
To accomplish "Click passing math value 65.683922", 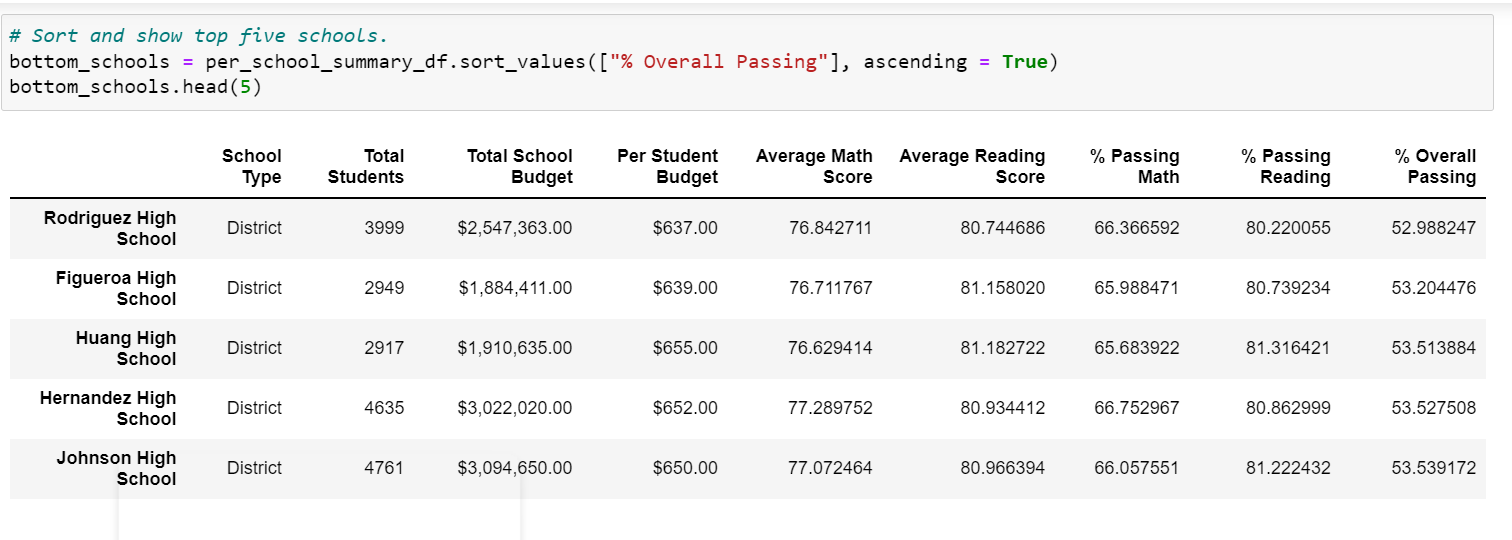I will pyautogui.click(x=1137, y=348).
